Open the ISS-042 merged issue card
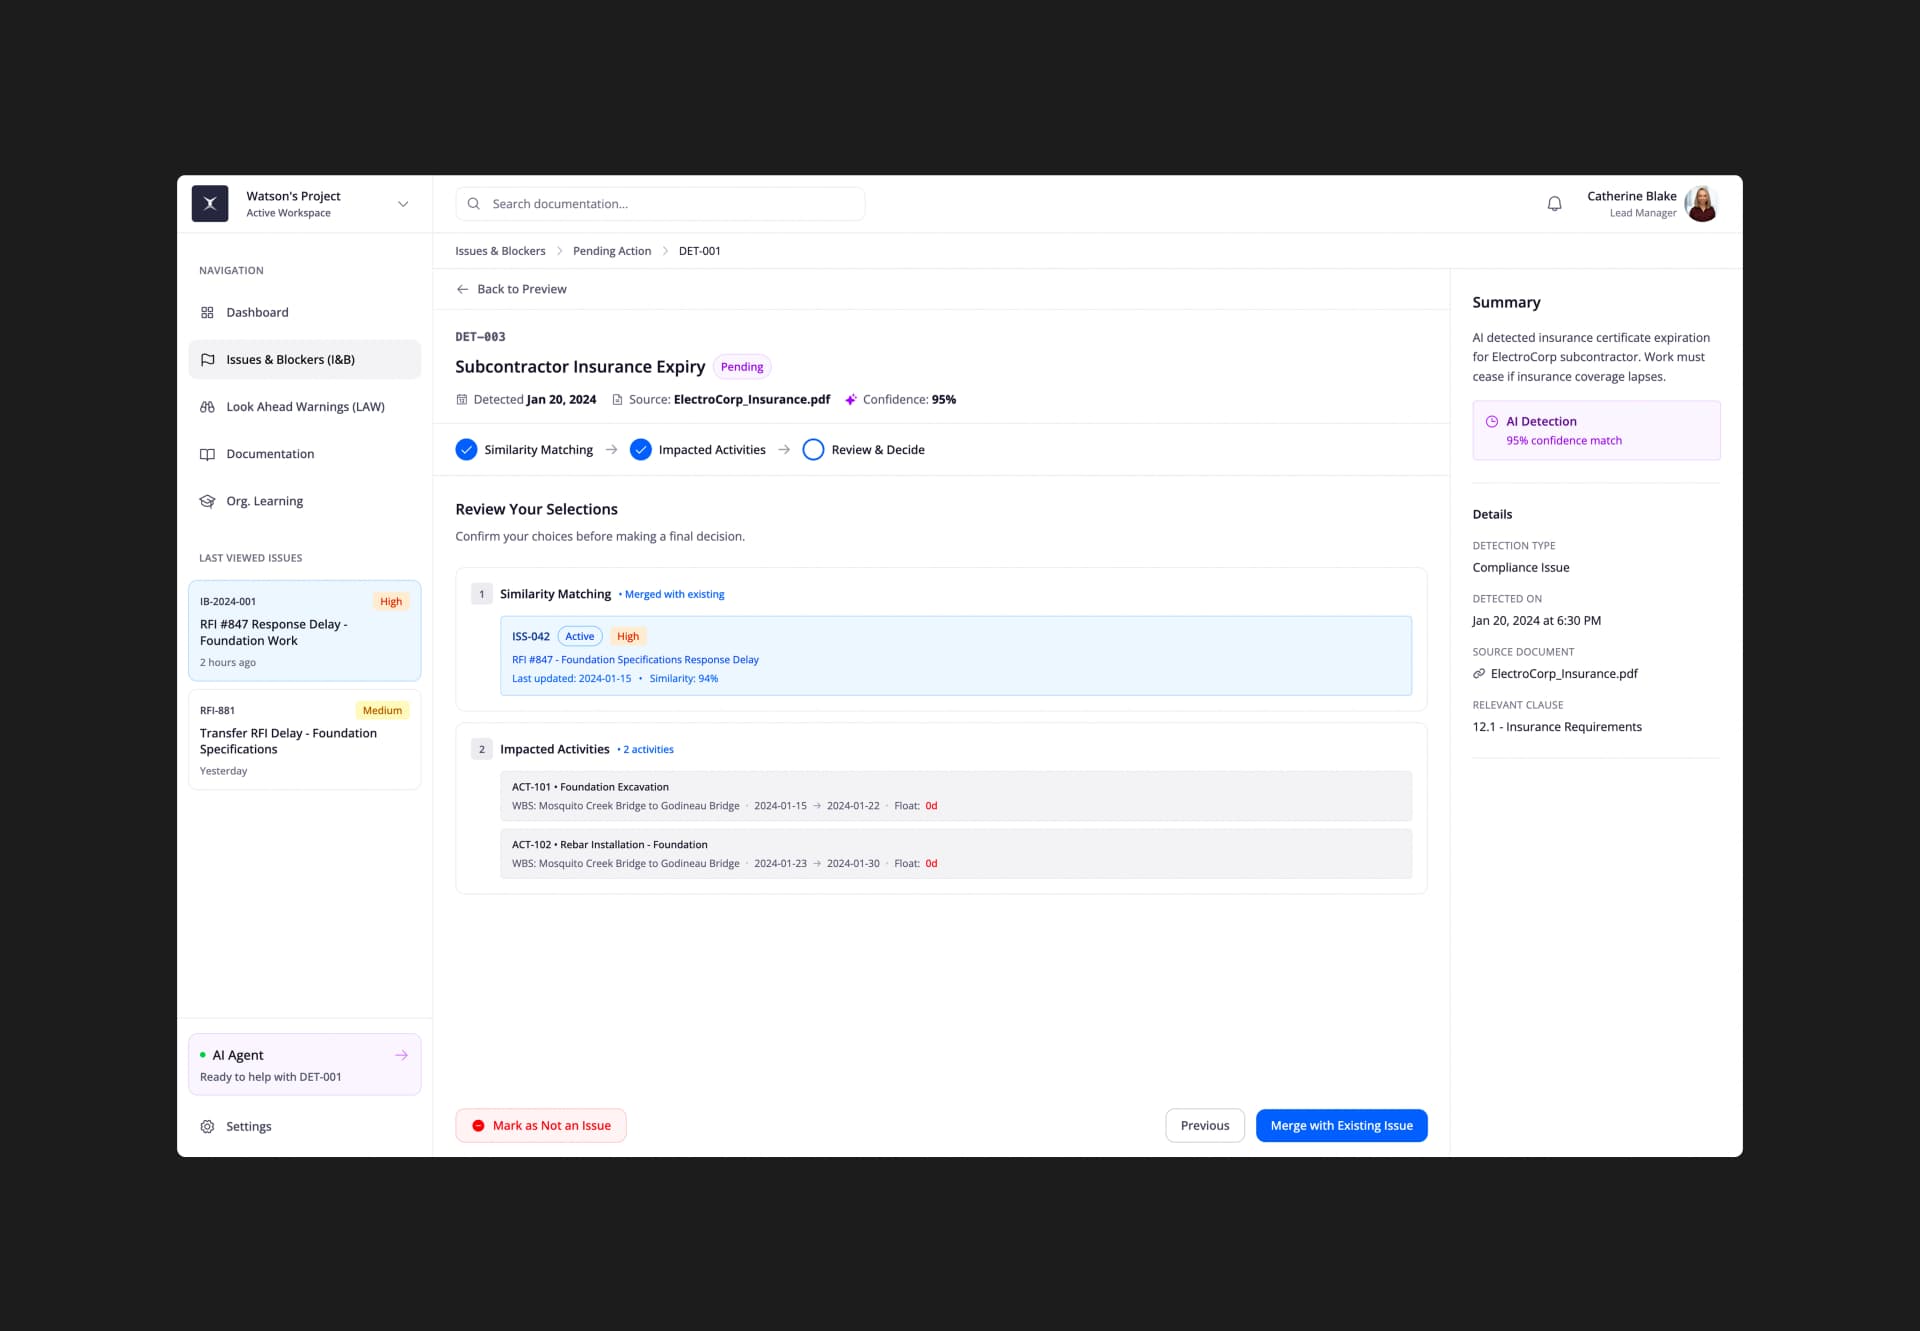1920x1331 pixels. [x=956, y=656]
